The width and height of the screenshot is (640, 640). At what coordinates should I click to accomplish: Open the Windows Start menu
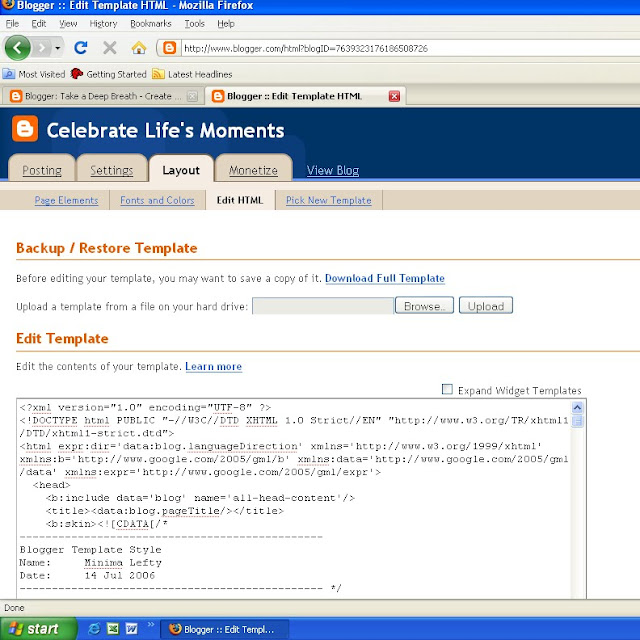click(x=39, y=629)
